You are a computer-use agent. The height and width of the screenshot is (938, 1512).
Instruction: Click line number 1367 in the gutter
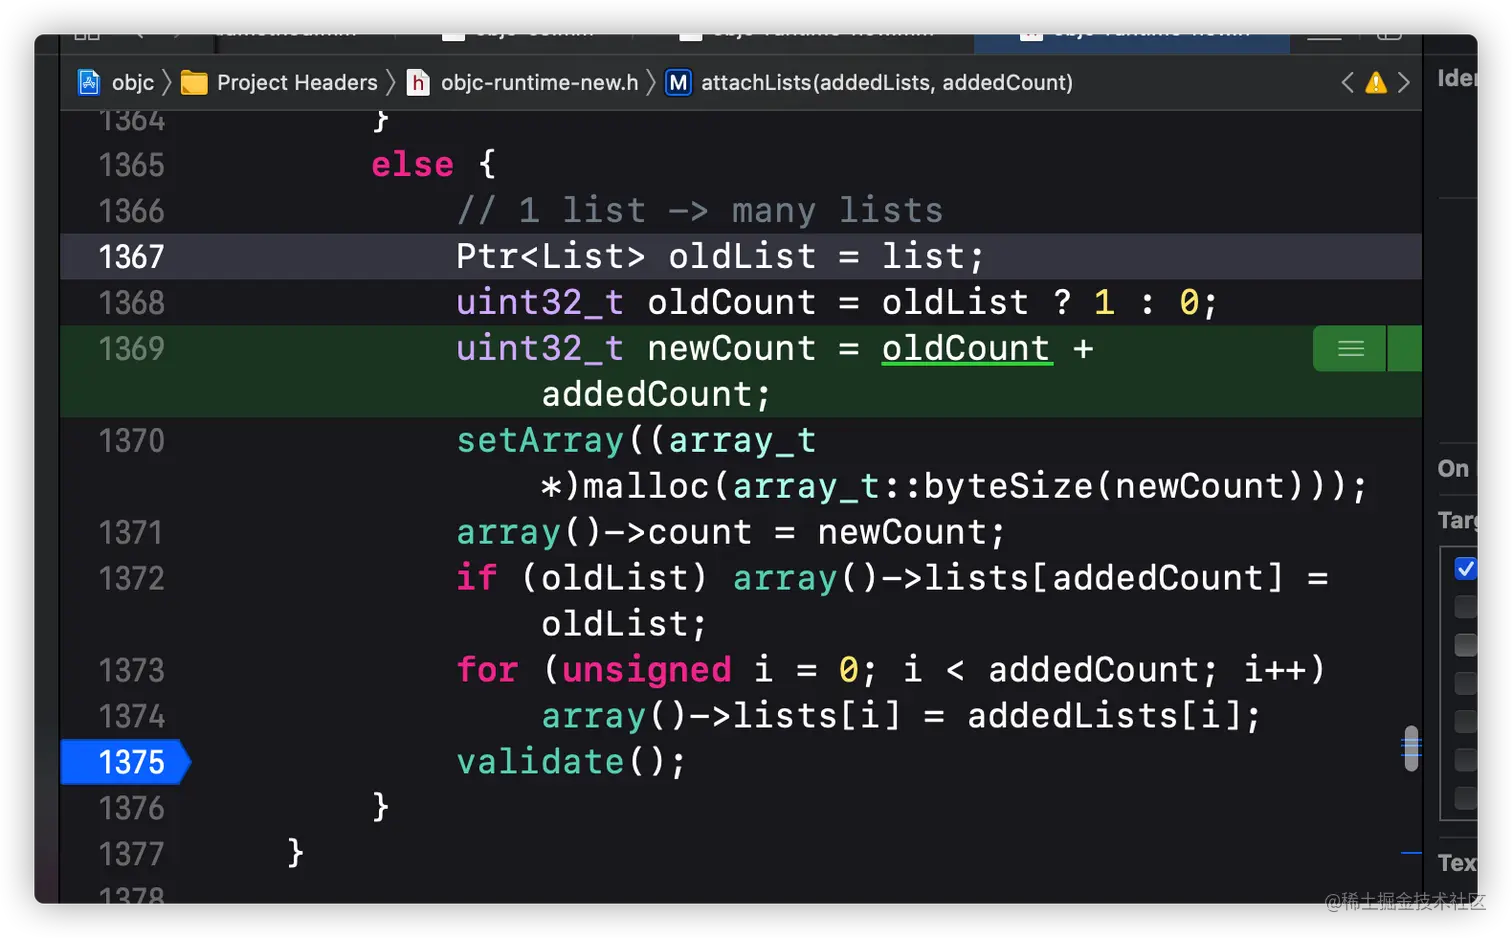coord(131,257)
